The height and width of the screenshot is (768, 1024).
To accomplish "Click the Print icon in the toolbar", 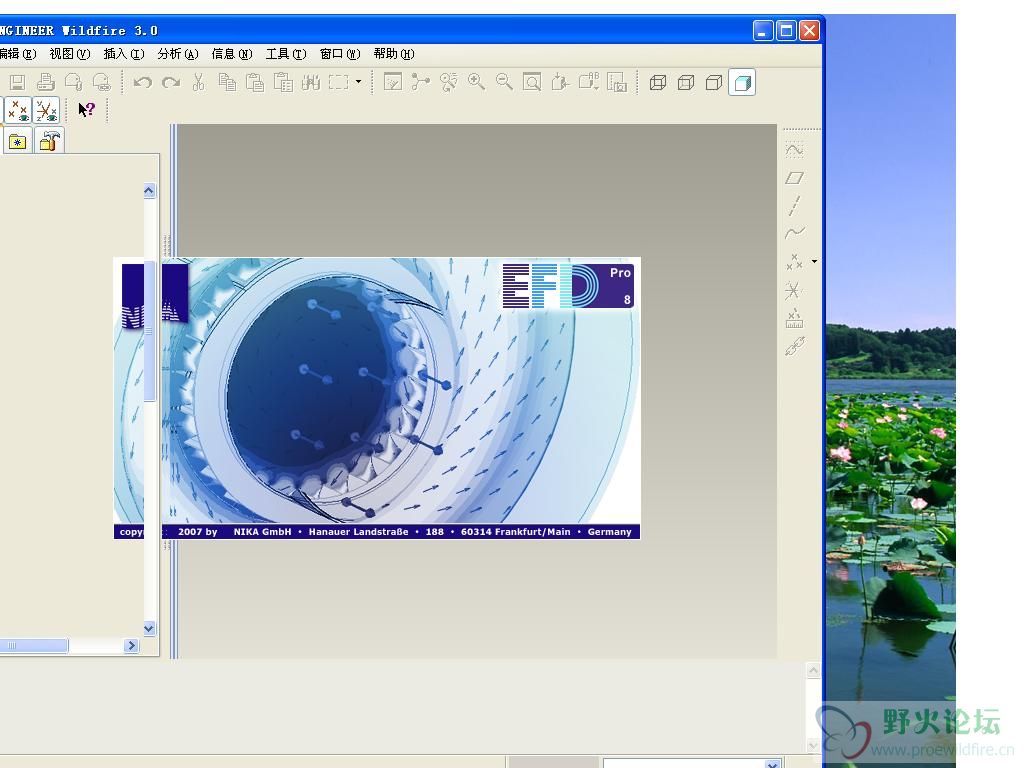I will (46, 82).
